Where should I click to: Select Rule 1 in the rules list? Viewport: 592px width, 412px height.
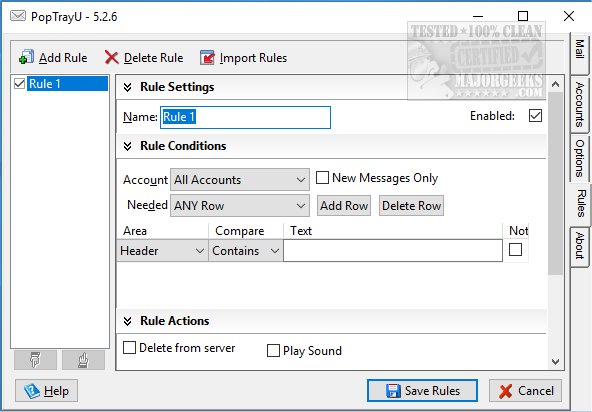67,83
